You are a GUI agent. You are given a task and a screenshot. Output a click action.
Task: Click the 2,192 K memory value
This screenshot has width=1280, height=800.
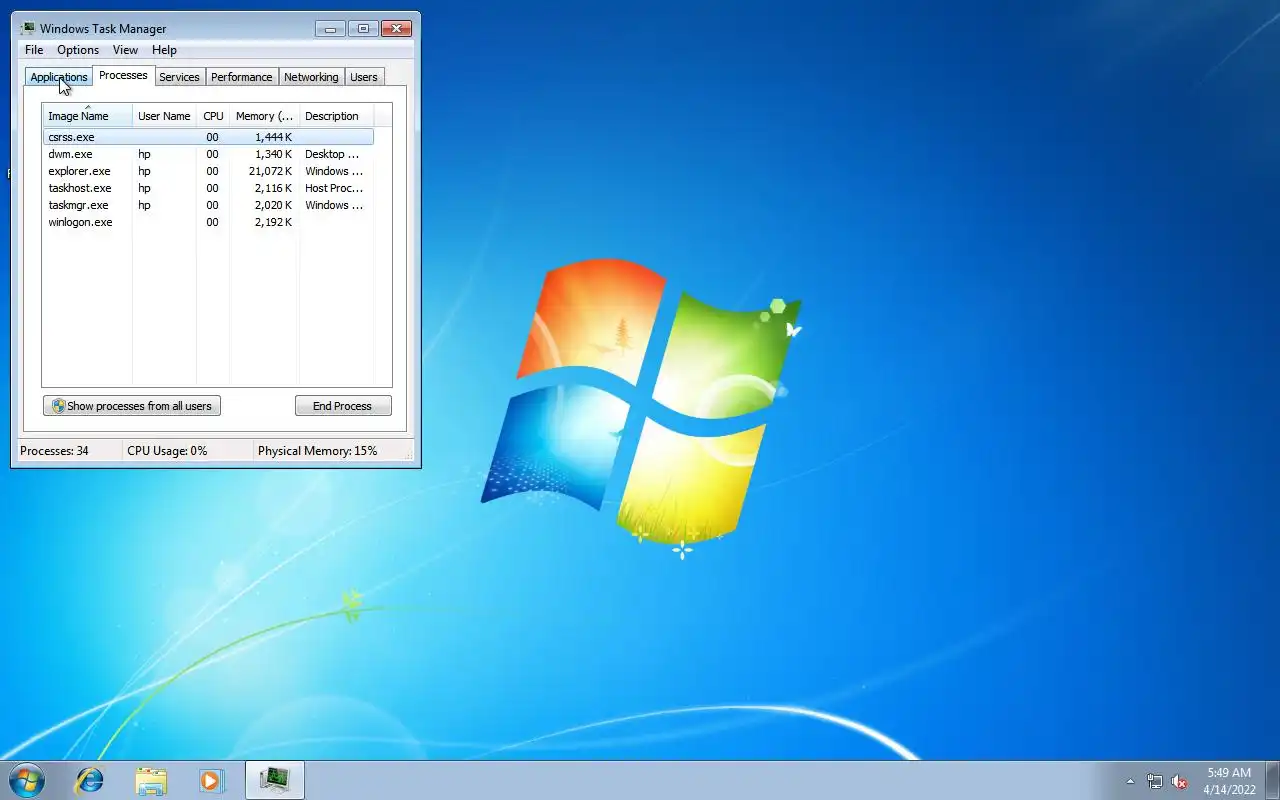(x=273, y=222)
